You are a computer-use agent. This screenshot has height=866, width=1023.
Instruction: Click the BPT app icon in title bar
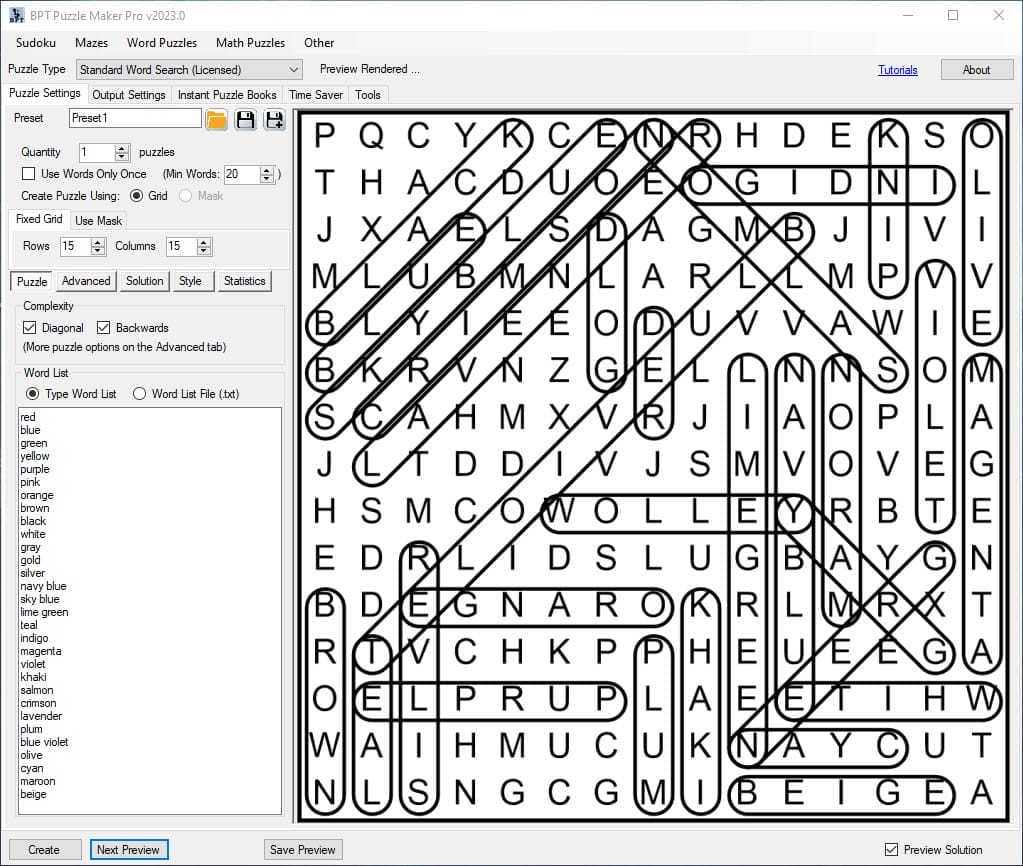click(x=17, y=15)
